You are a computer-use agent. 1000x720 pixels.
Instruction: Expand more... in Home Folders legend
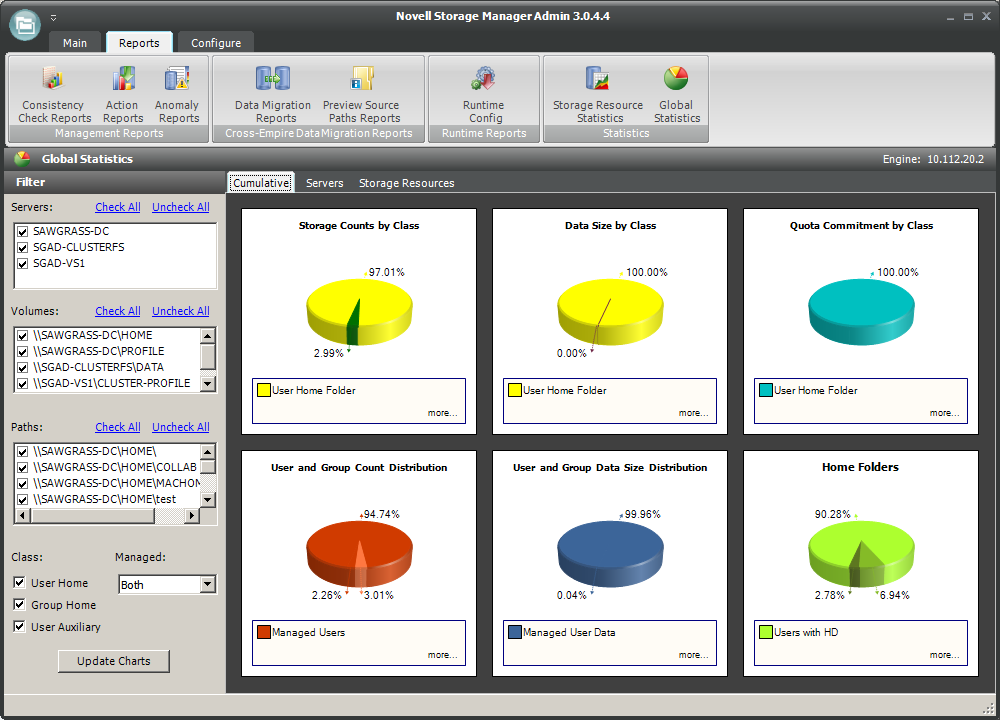coord(945,655)
